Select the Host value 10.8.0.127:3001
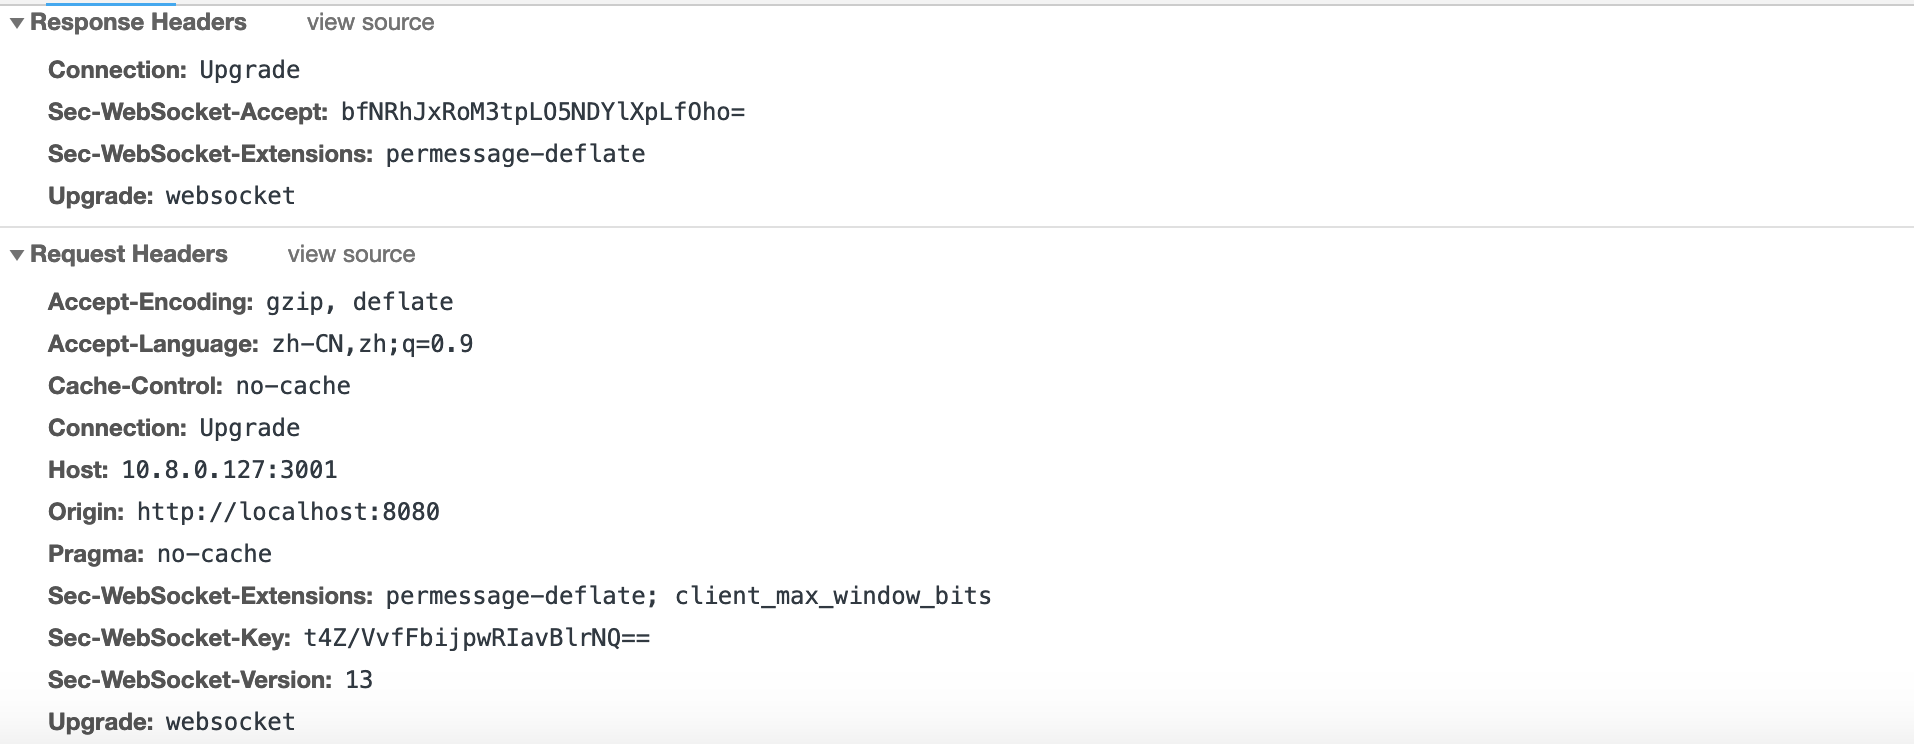 click(230, 470)
